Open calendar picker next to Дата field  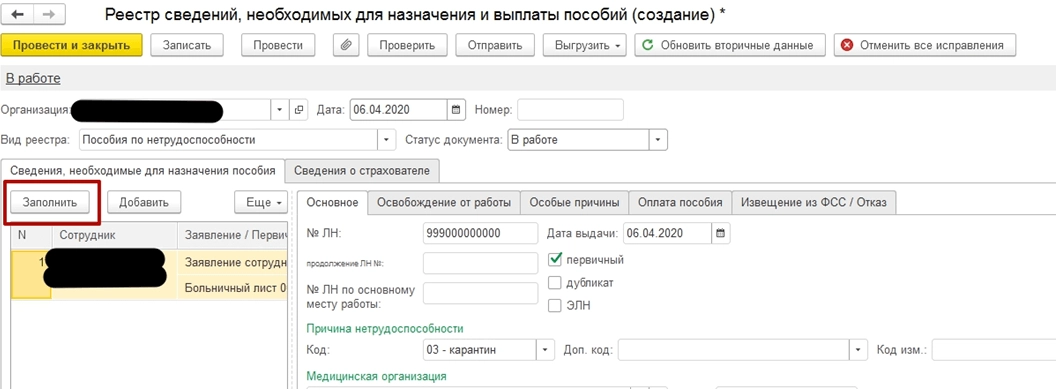(456, 109)
